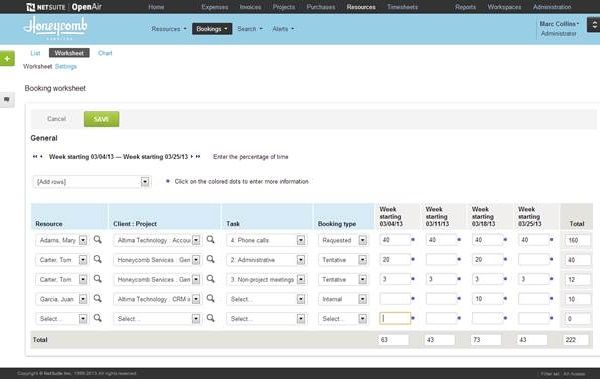Image resolution: width=600 pixels, height=381 pixels.
Task: Open the Home navigation item
Action: (x=156, y=7)
